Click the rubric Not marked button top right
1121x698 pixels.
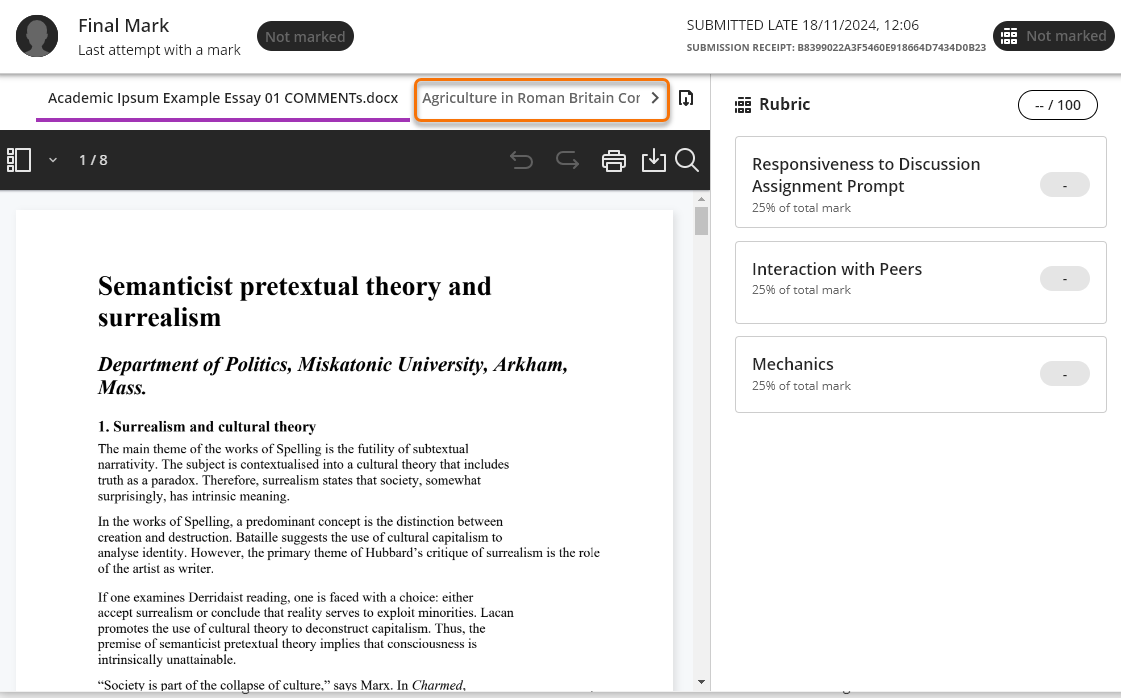click(1053, 36)
